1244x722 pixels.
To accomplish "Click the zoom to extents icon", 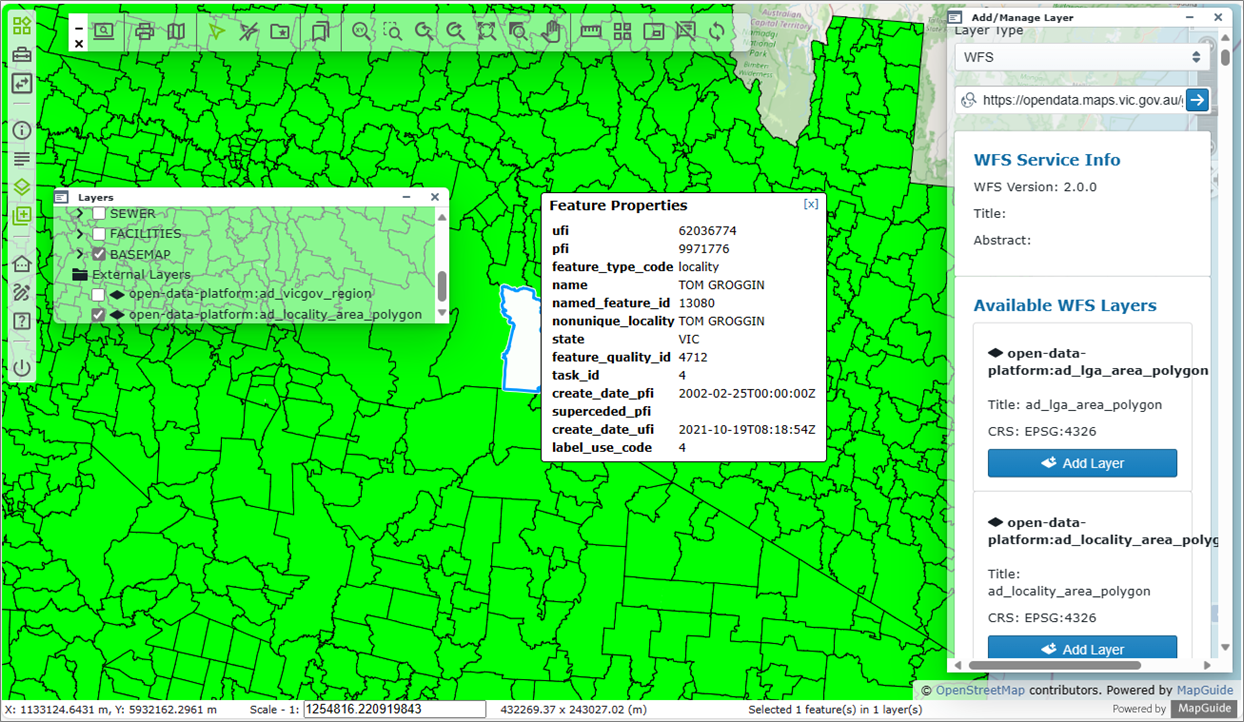I will tap(486, 32).
